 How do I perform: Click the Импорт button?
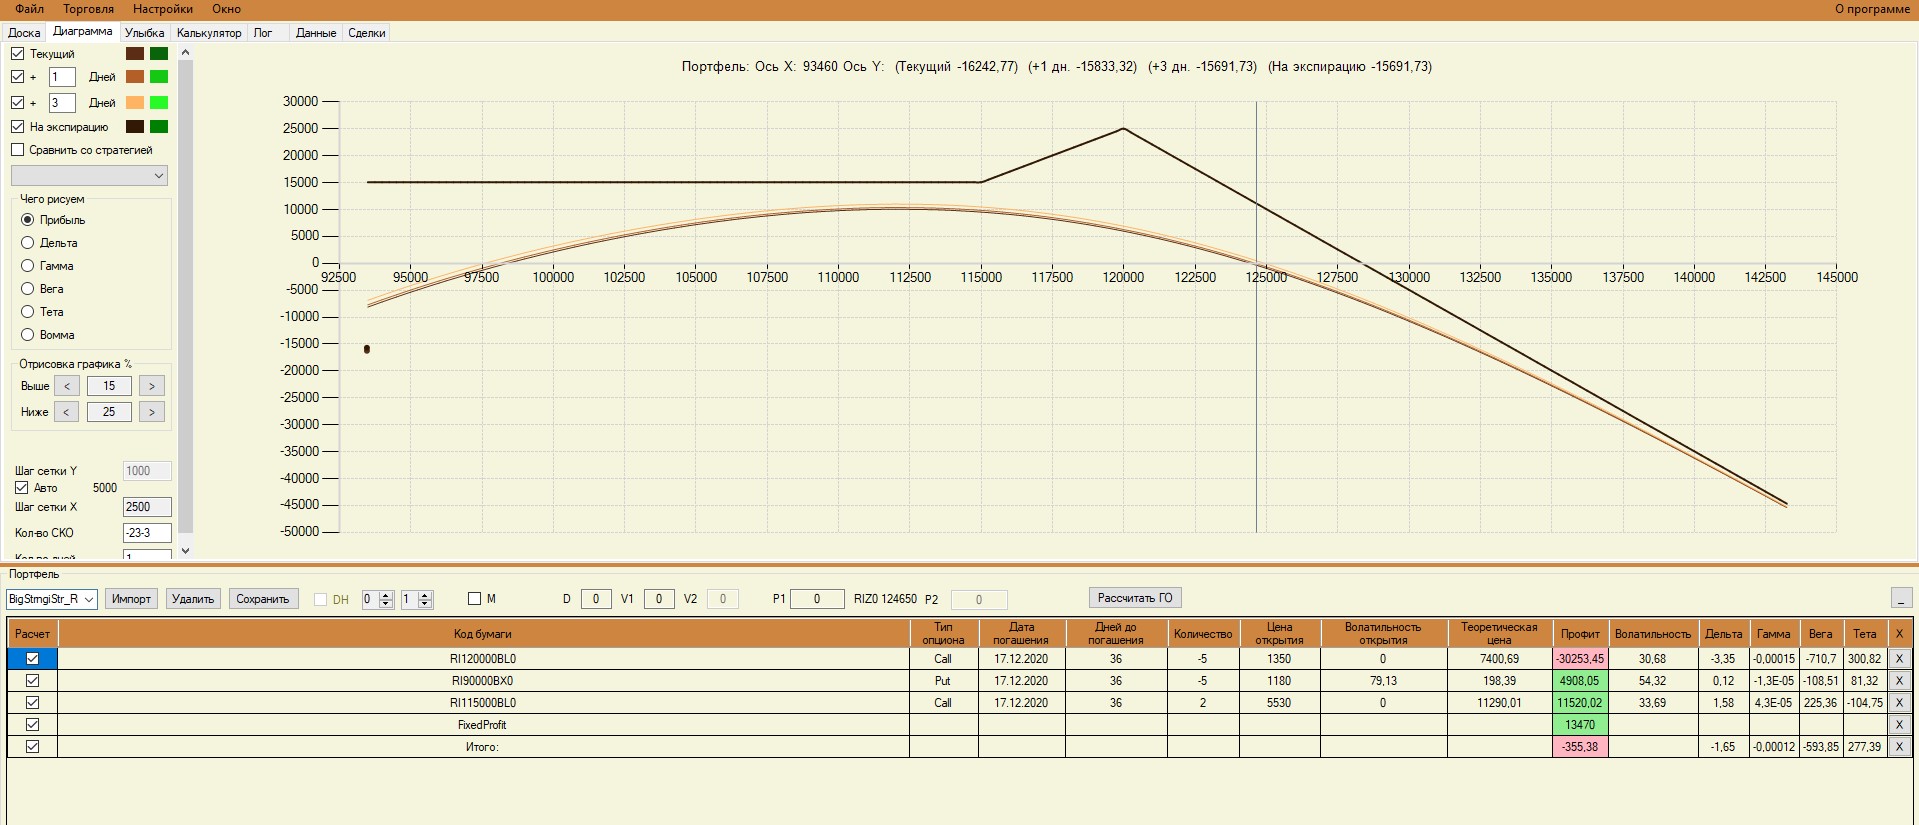tap(131, 599)
